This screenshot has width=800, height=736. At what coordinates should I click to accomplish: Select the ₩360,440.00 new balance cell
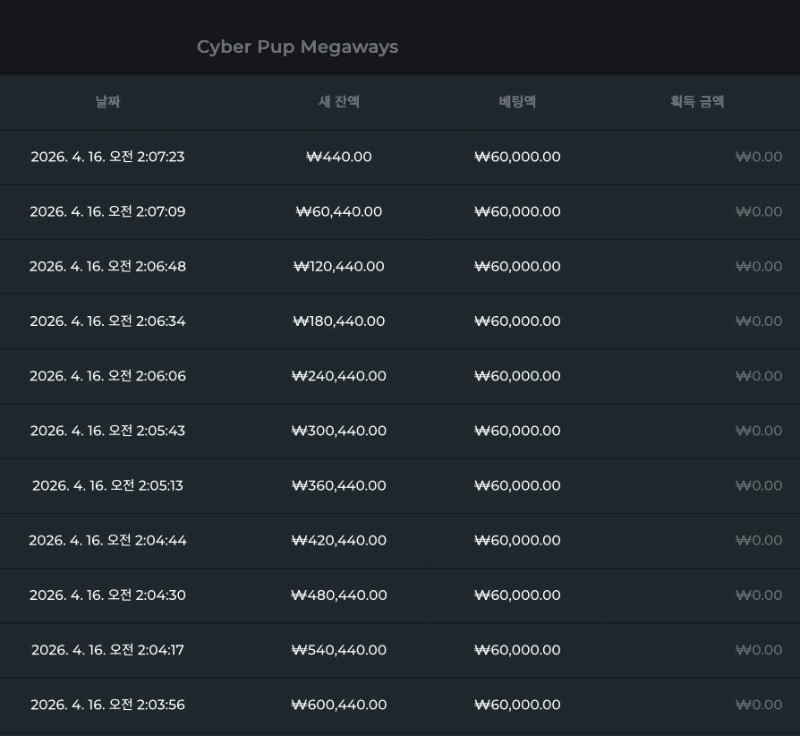click(x=338, y=486)
